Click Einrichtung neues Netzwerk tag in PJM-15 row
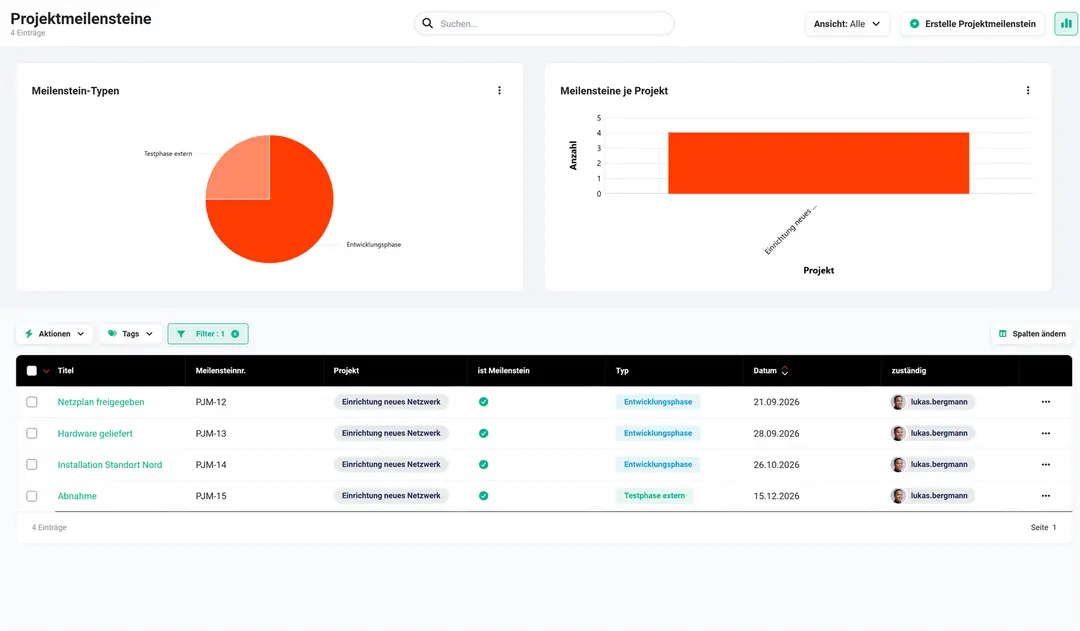1080x631 pixels. pos(391,496)
